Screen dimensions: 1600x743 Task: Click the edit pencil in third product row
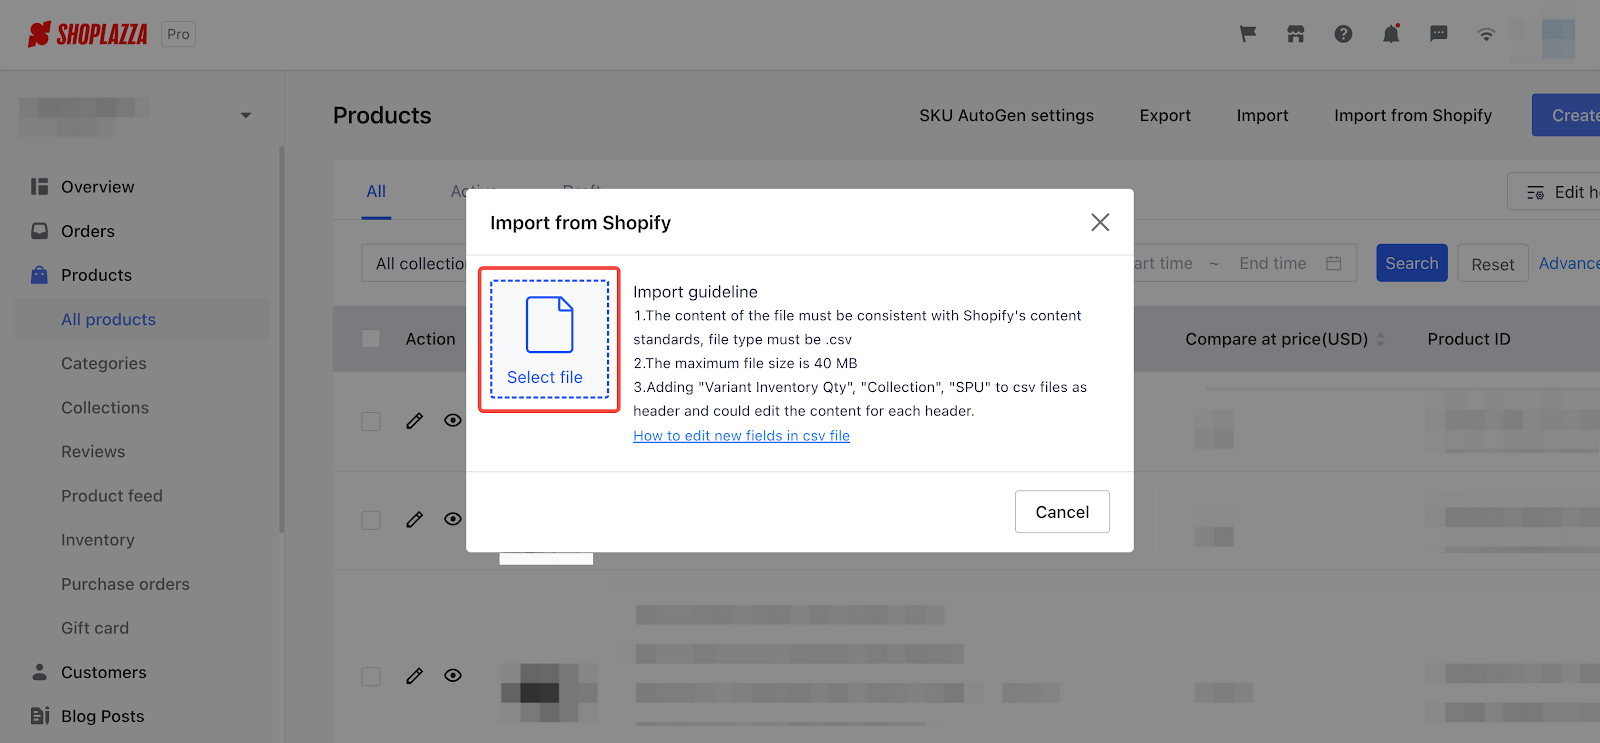(414, 676)
